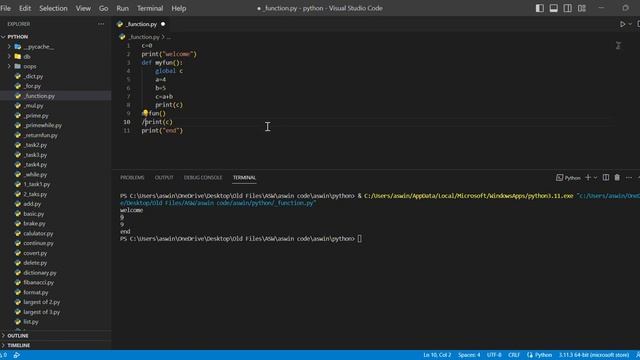Open the Run menu
Image resolution: width=640 pixels, height=360 pixels.
pos(122,8)
